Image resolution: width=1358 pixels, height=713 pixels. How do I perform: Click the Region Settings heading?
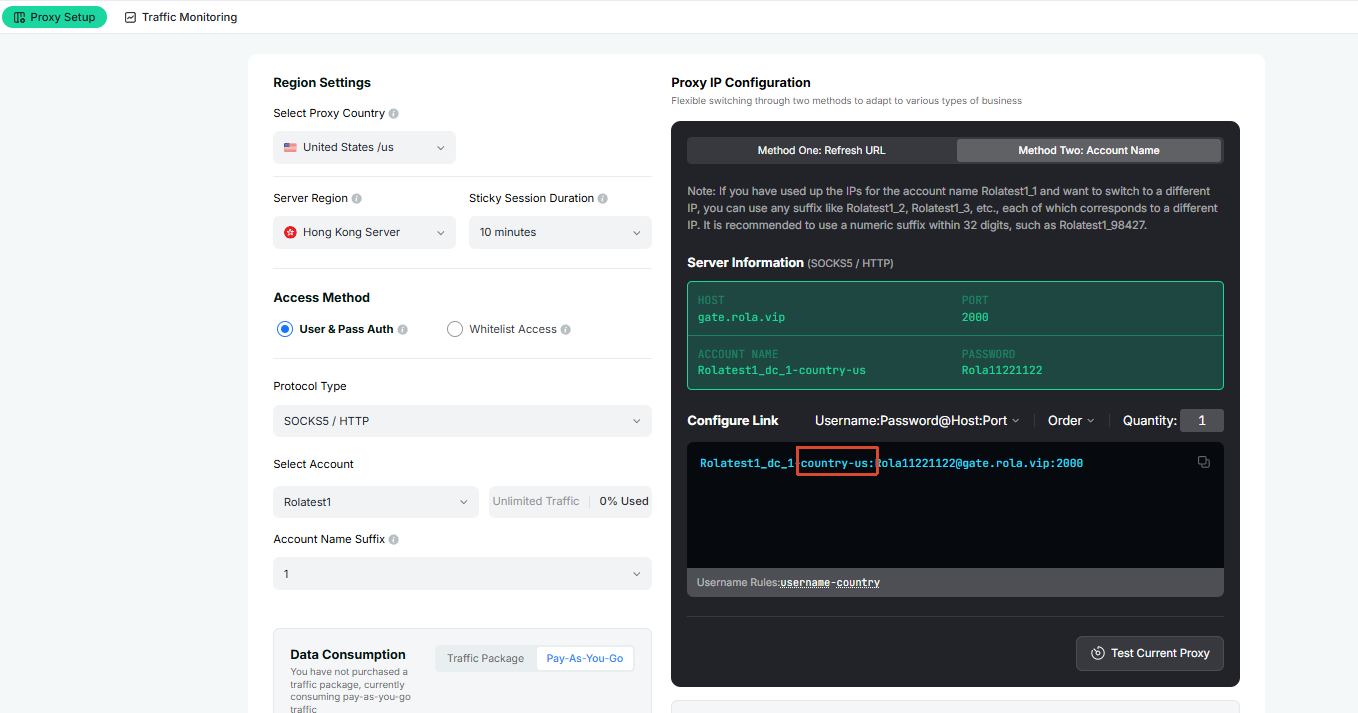322,82
